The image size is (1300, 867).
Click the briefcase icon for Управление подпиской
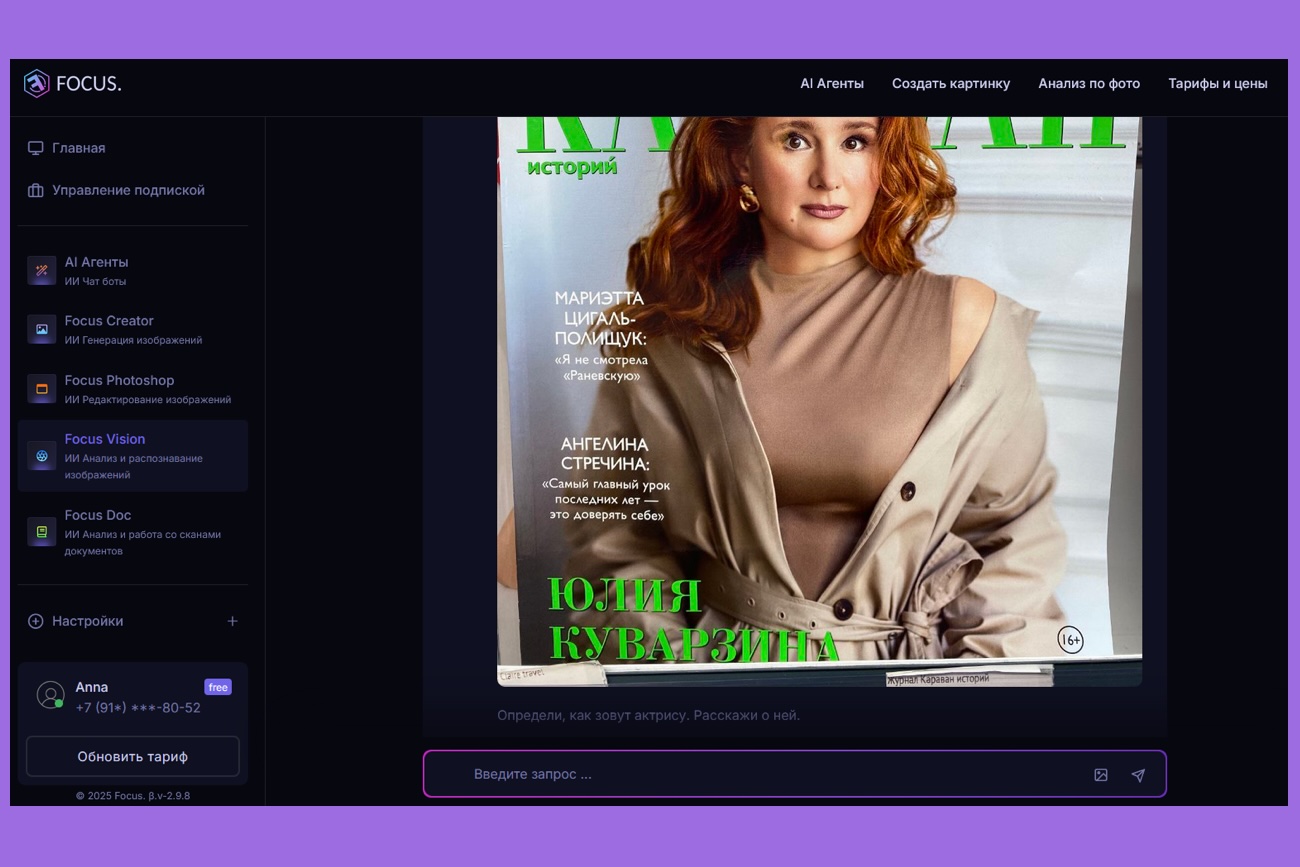click(x=36, y=191)
